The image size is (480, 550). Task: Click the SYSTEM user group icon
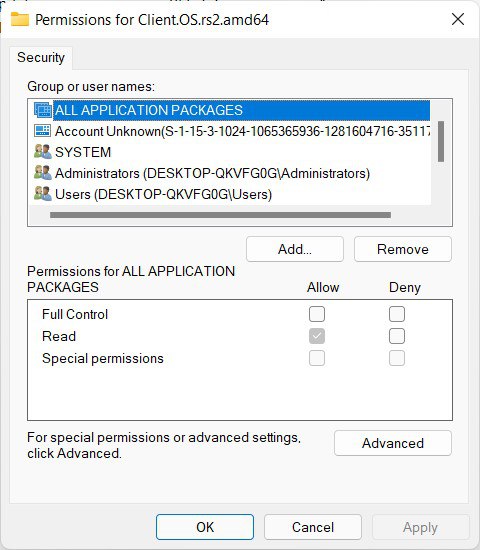[43, 152]
